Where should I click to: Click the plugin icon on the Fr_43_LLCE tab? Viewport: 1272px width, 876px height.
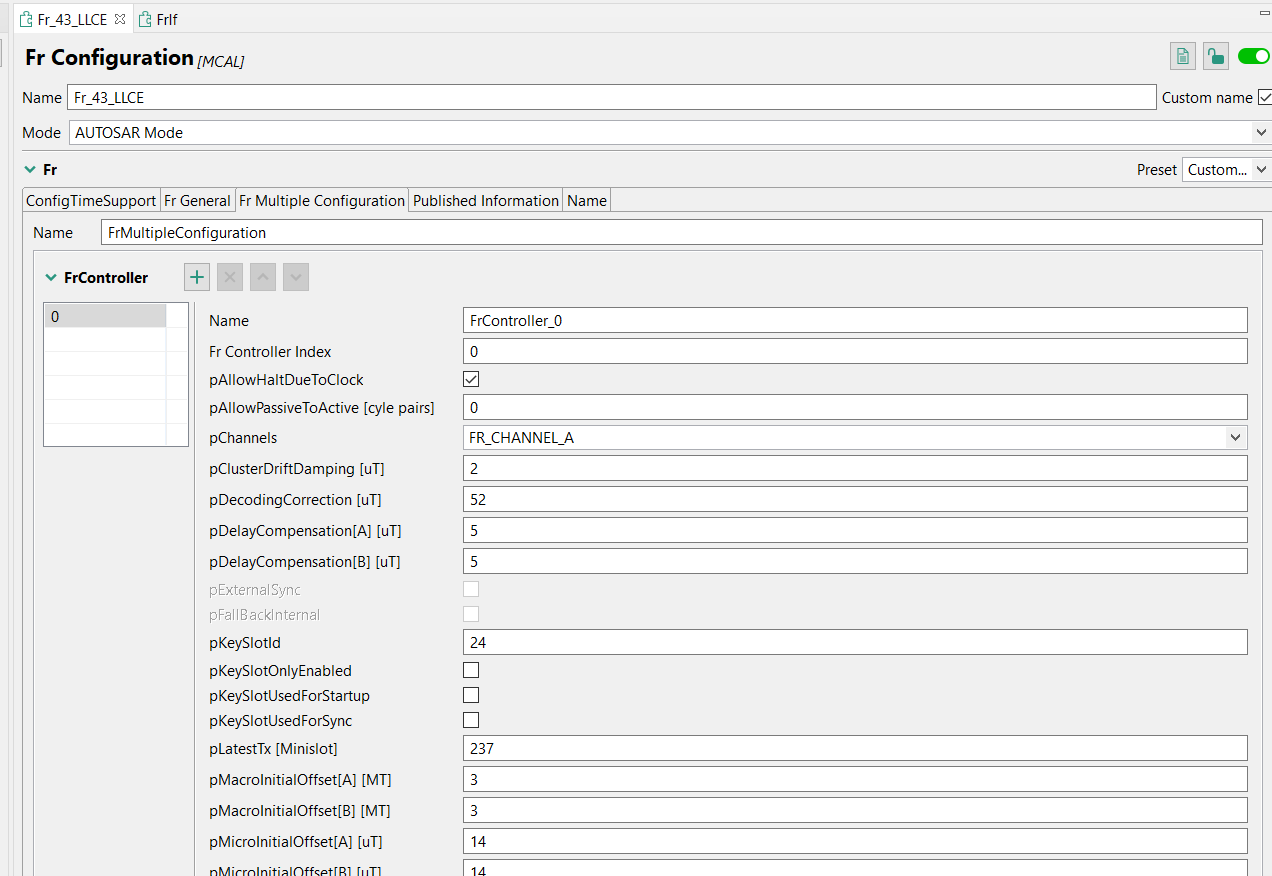tap(27, 18)
